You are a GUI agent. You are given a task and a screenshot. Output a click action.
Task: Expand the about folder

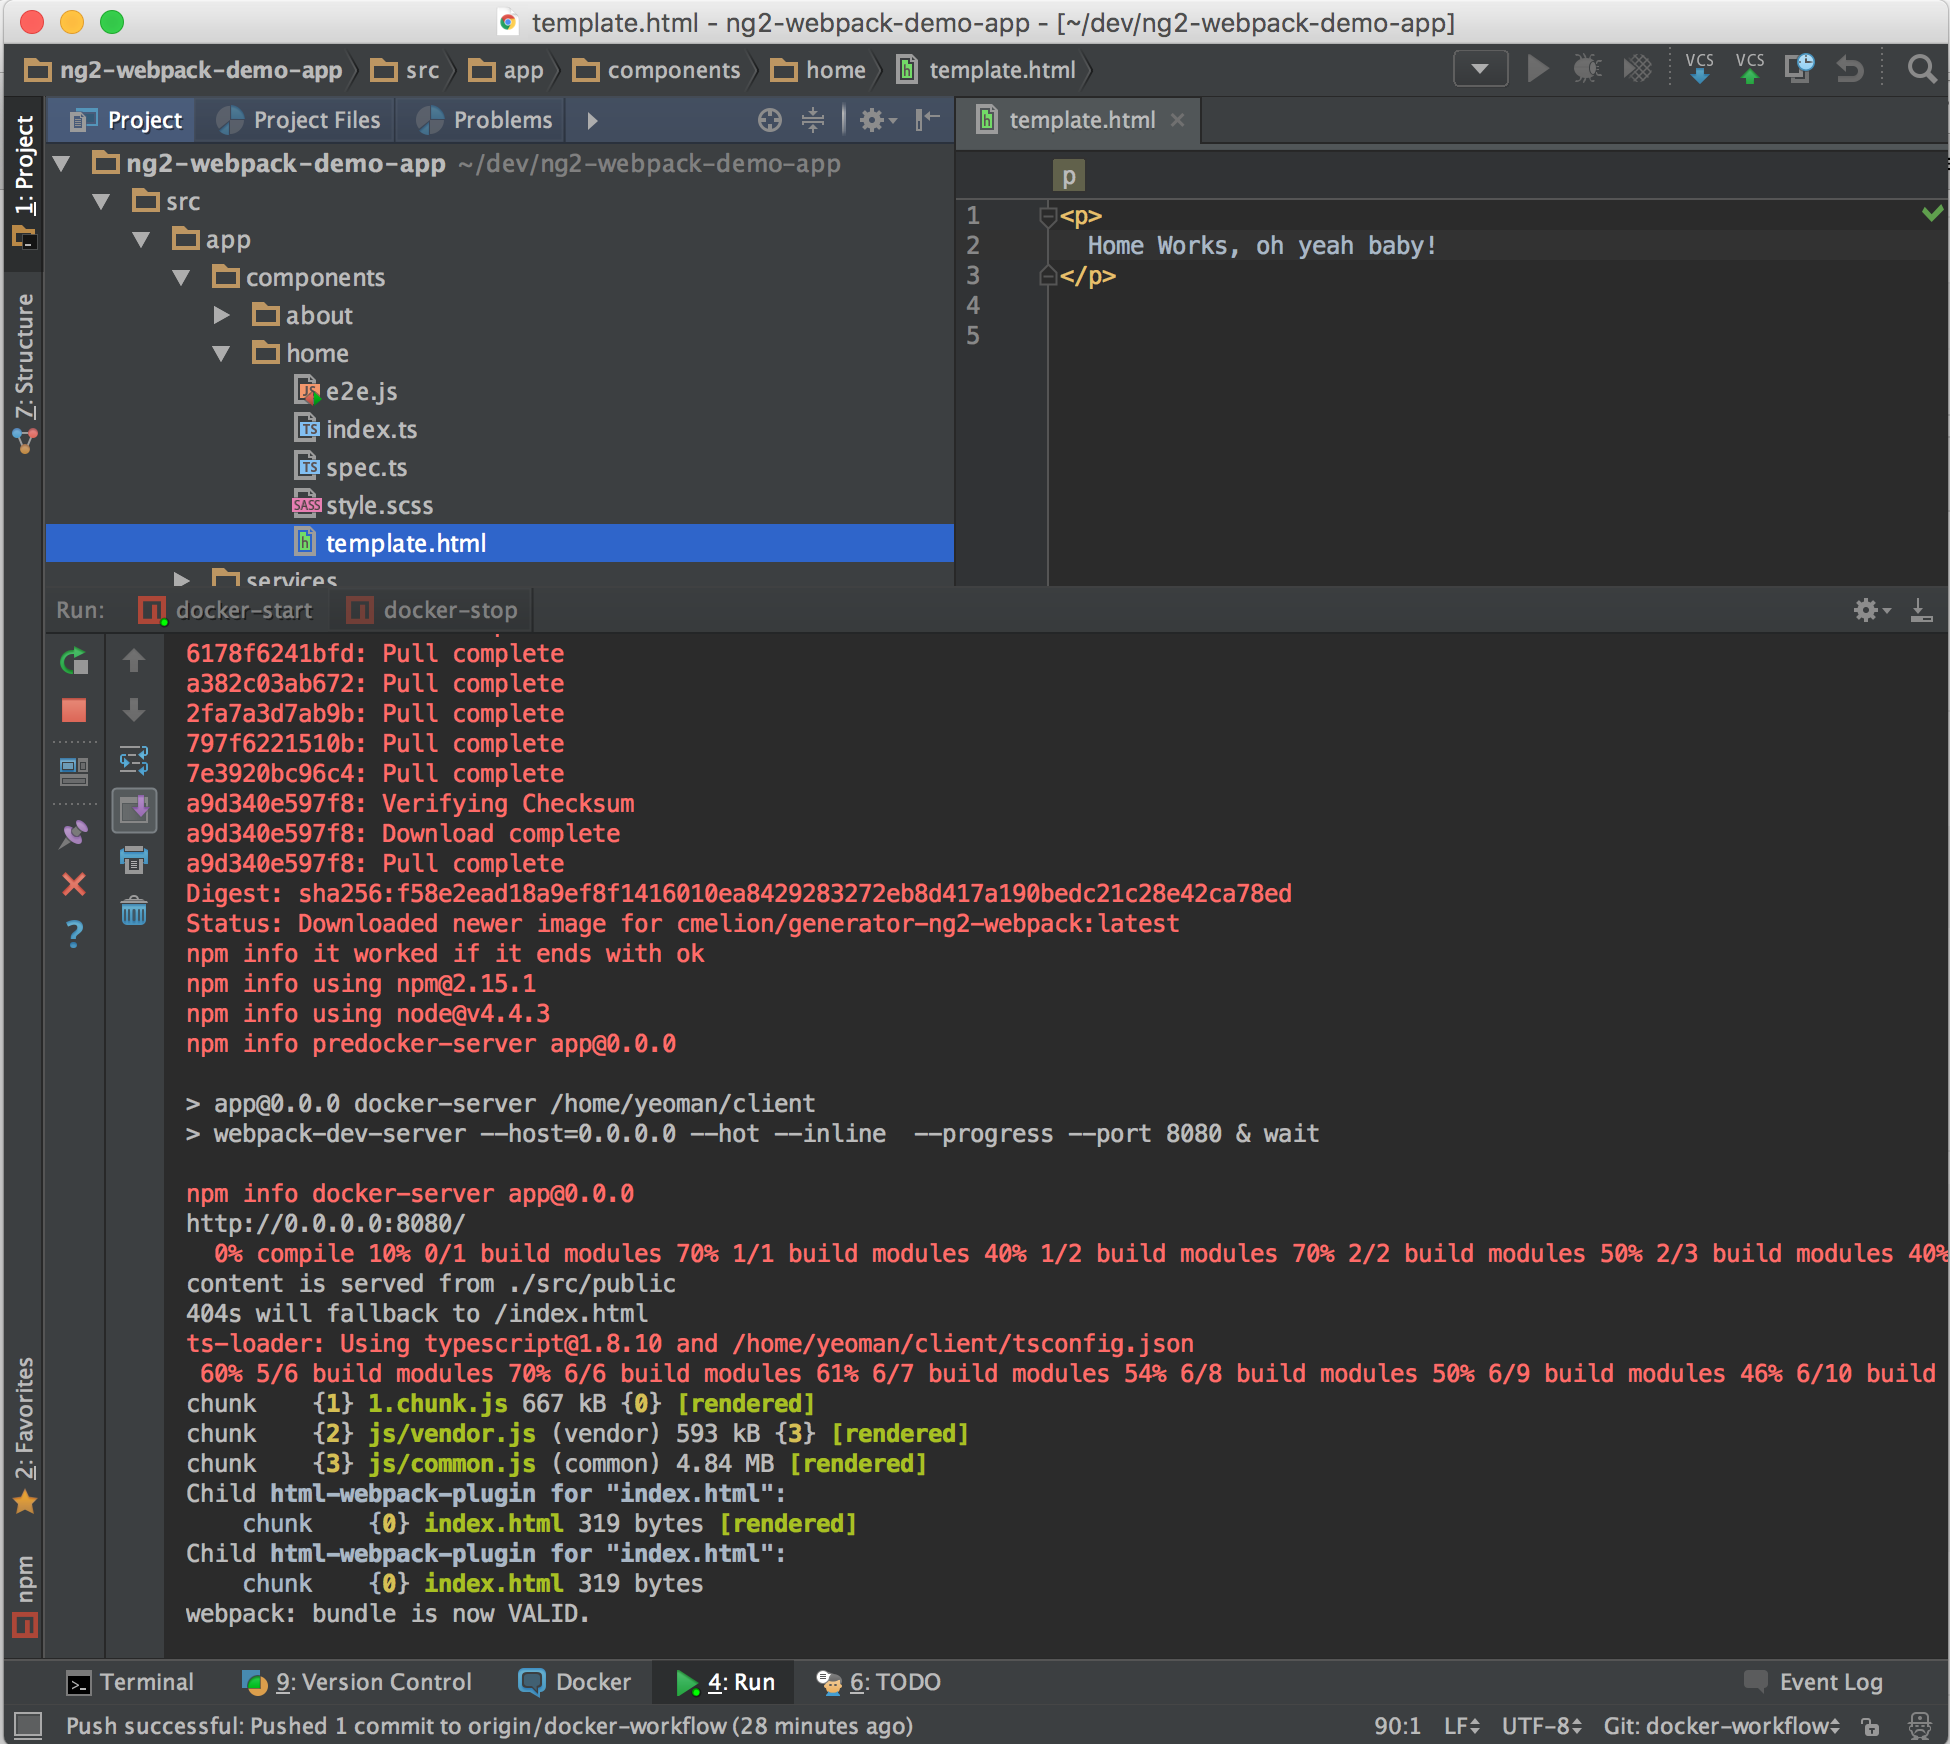click(222, 316)
